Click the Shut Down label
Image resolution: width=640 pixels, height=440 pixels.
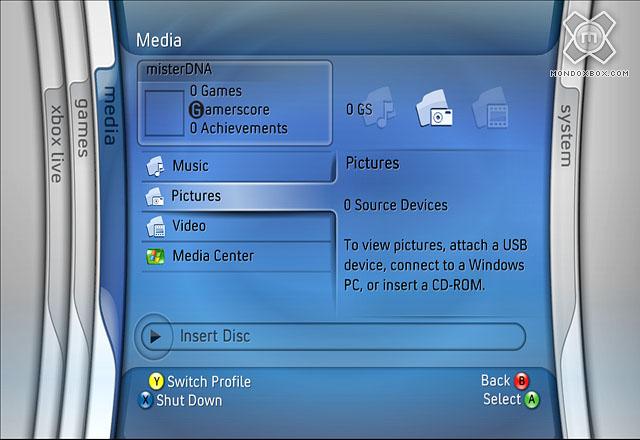tap(188, 400)
